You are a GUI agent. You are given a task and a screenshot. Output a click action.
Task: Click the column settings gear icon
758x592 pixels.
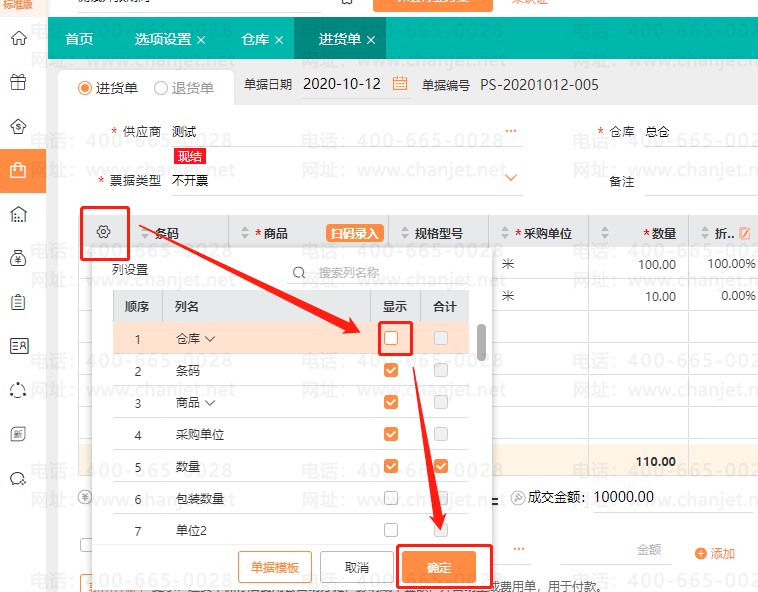(103, 232)
